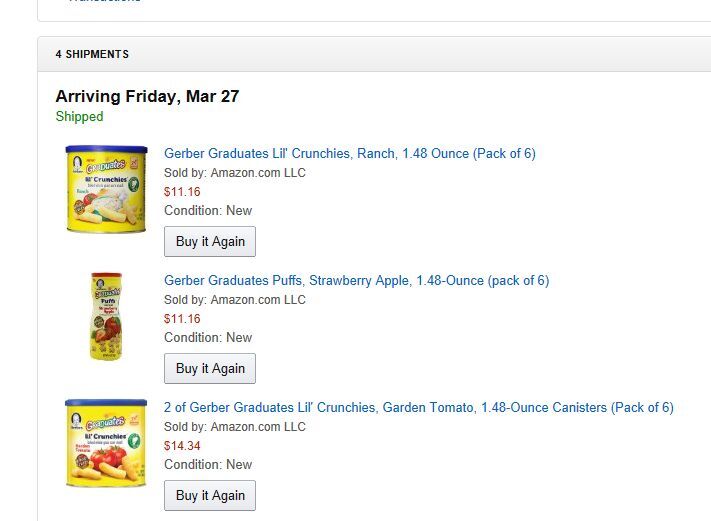Click the $11.16 price under Ranch Crunchies

182,192
